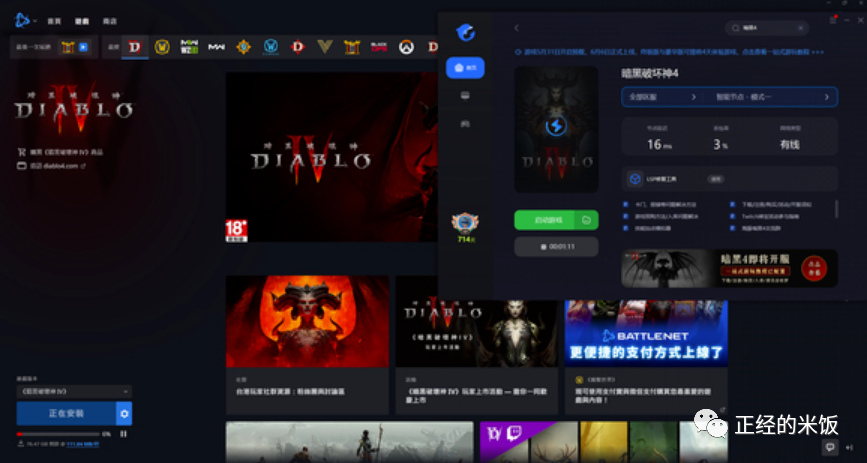Stop acceleration timer button 00:01:11

(556, 247)
